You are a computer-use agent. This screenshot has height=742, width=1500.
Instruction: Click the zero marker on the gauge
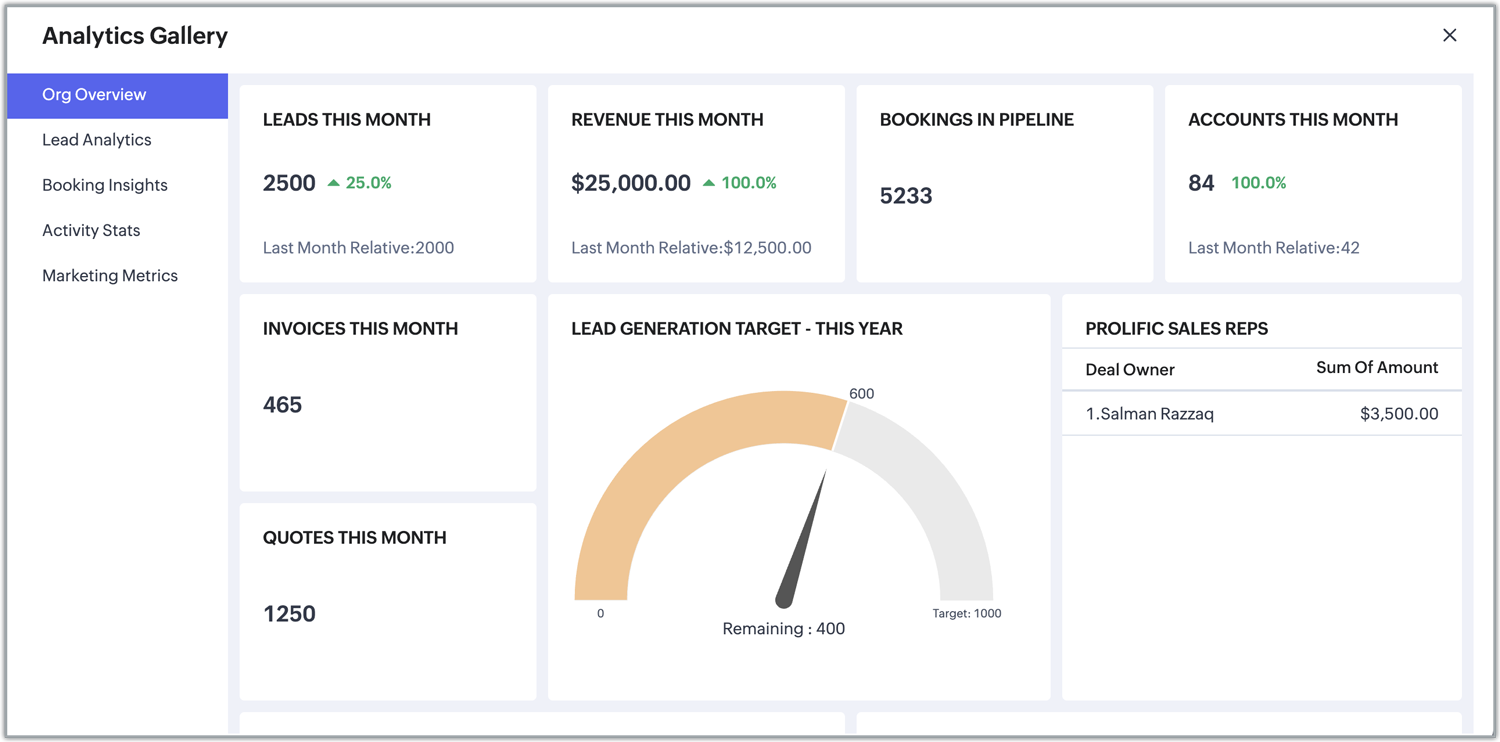[600, 613]
